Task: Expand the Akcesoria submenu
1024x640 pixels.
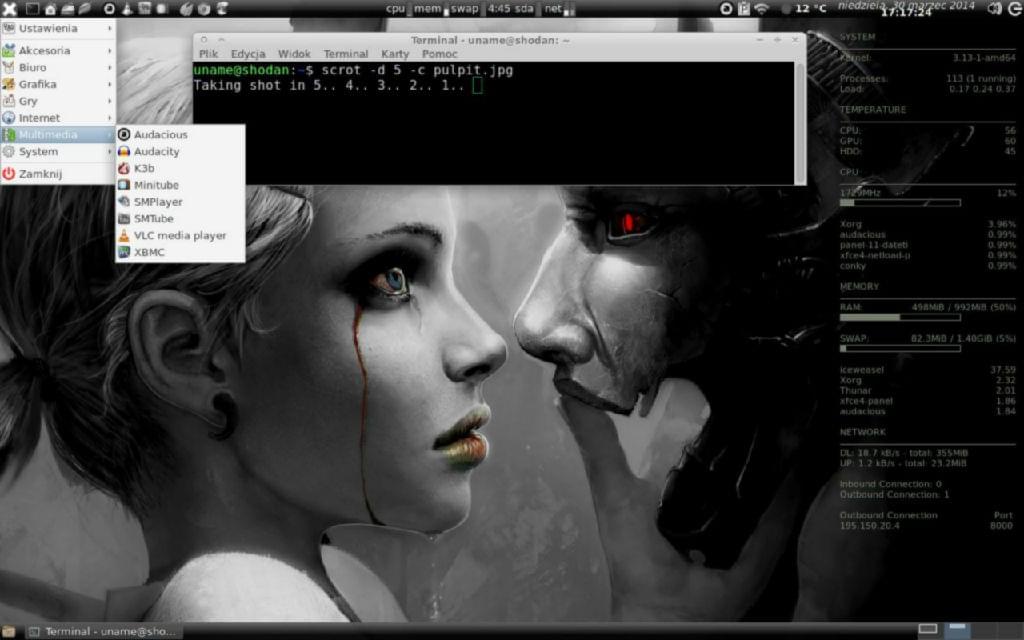Action: (57, 50)
